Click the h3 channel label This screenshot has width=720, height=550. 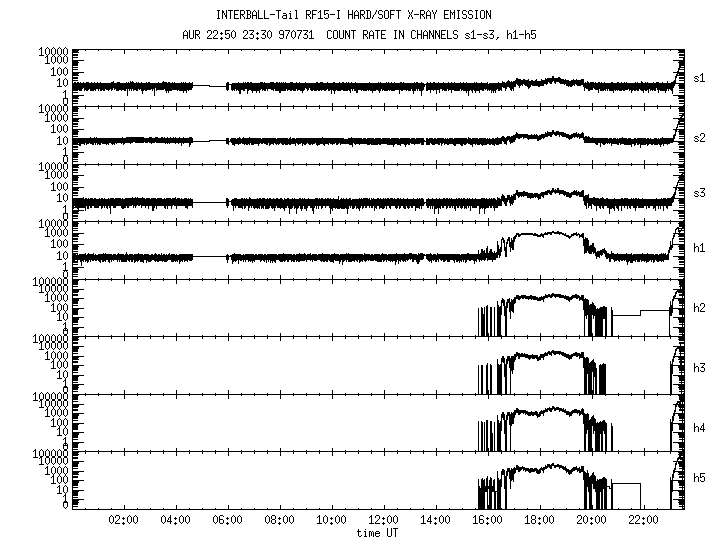pyautogui.click(x=700, y=369)
